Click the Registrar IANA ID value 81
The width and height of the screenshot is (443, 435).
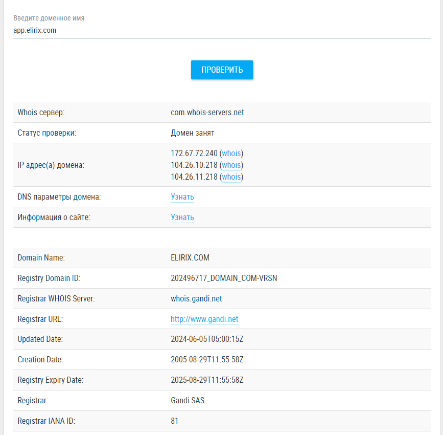[174, 421]
